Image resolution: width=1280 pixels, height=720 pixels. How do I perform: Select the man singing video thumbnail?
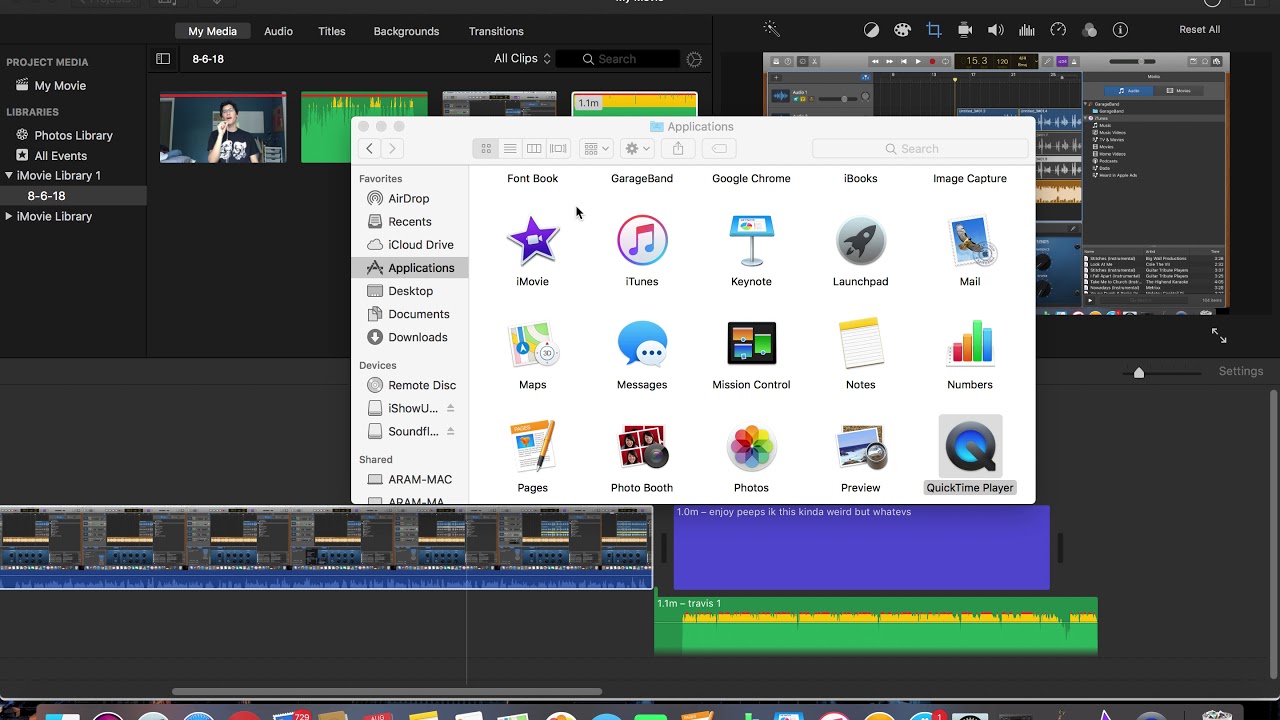223,127
